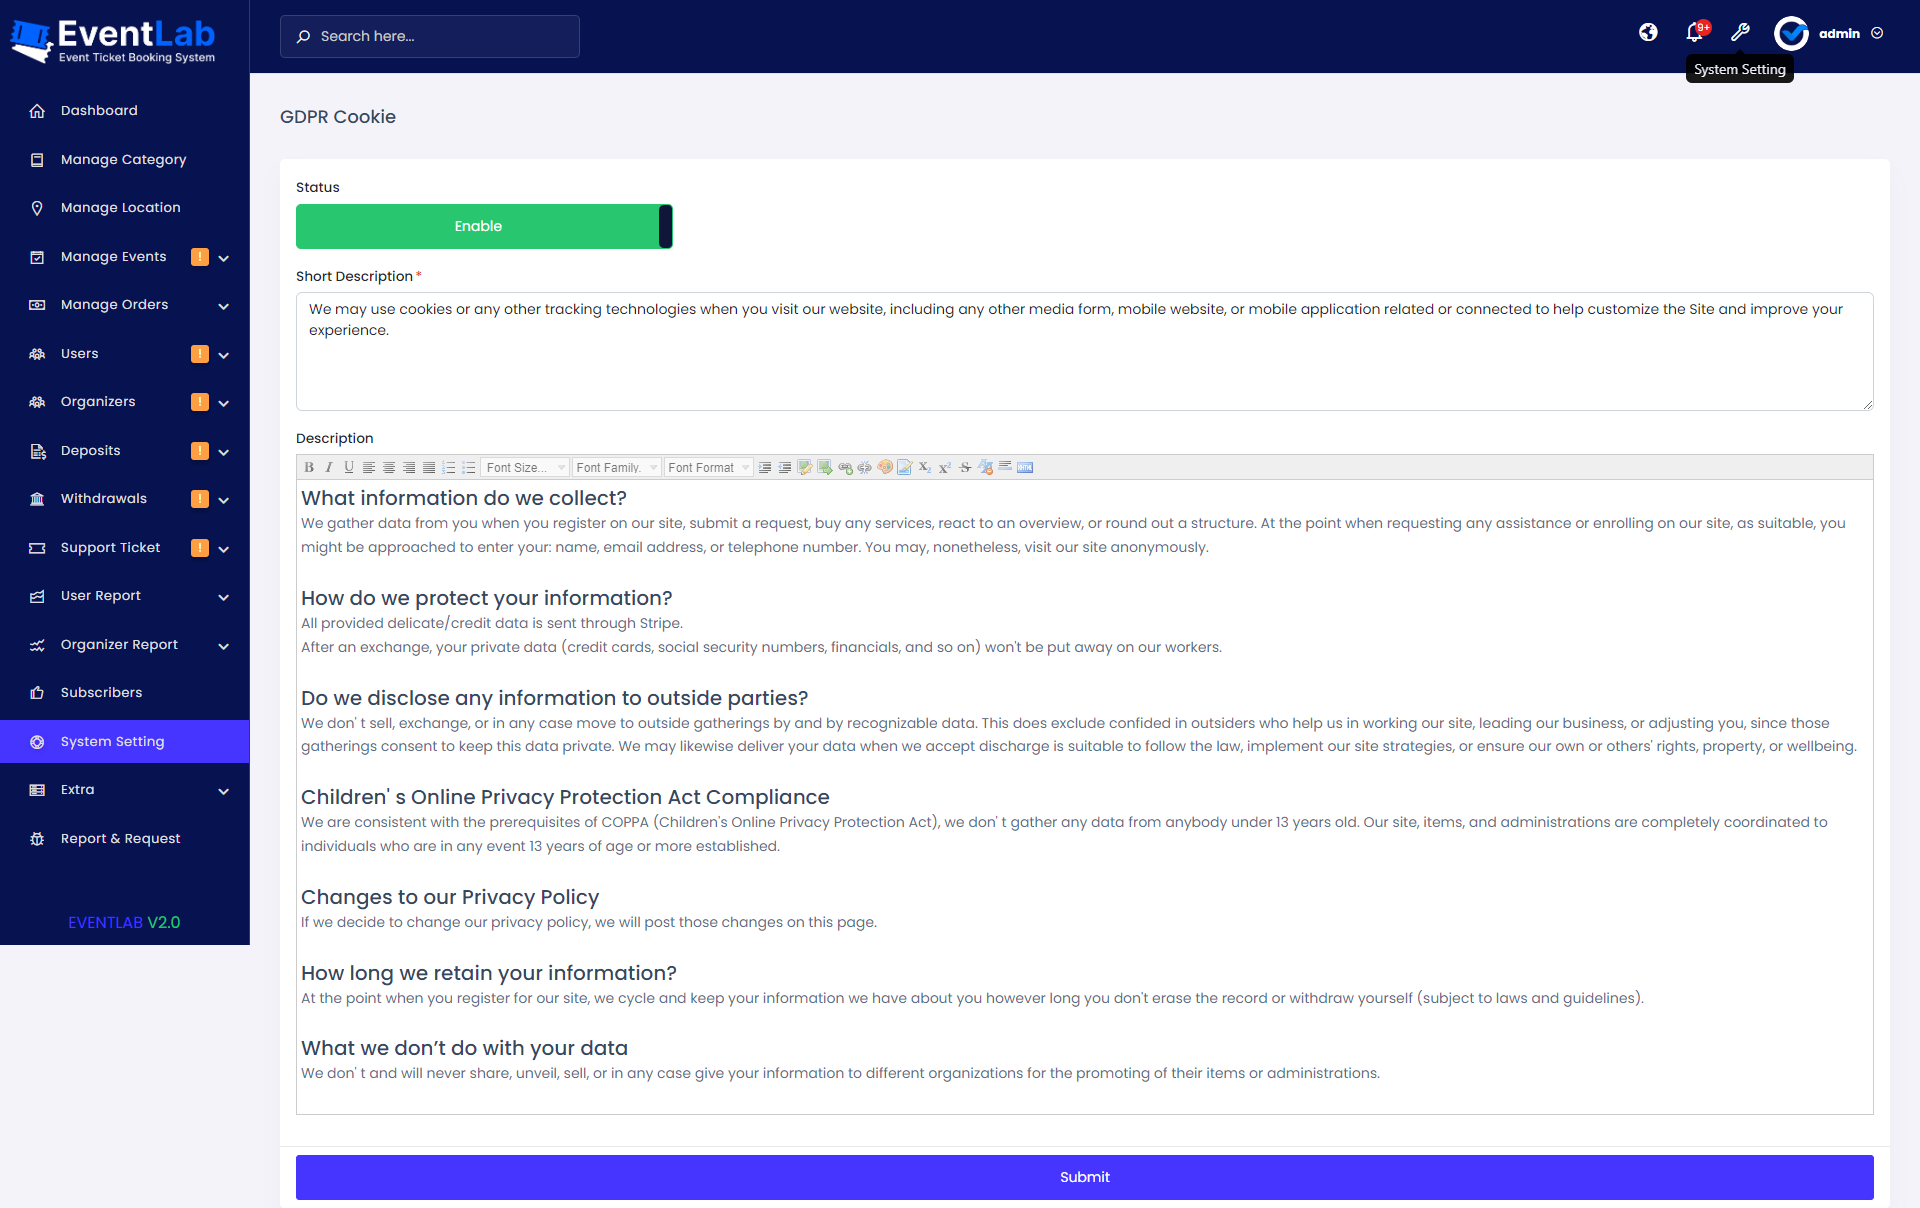Open the Font Family dropdown
The image size is (1920, 1208).
click(x=617, y=467)
